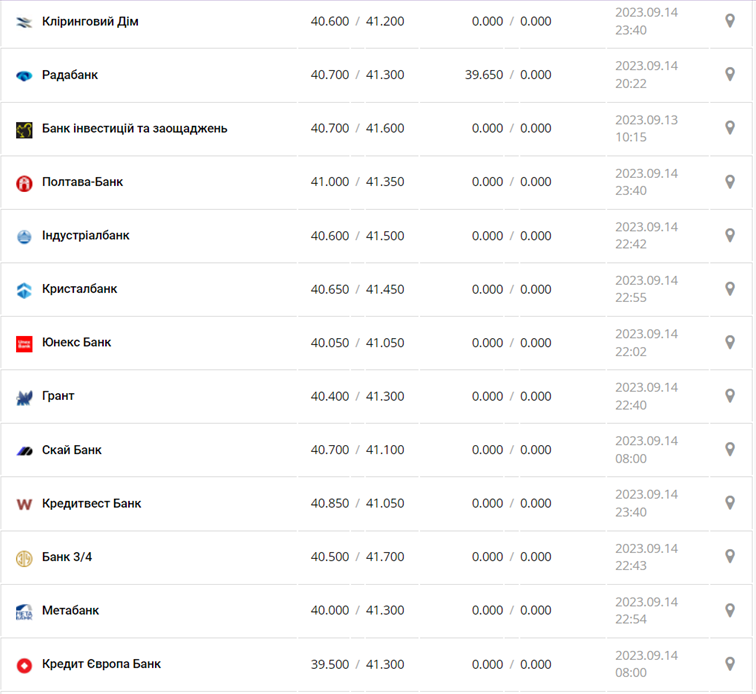The width and height of the screenshot is (756, 694).
Task: Open Банк інвестицій та заощаджень link
Action: coord(134,128)
